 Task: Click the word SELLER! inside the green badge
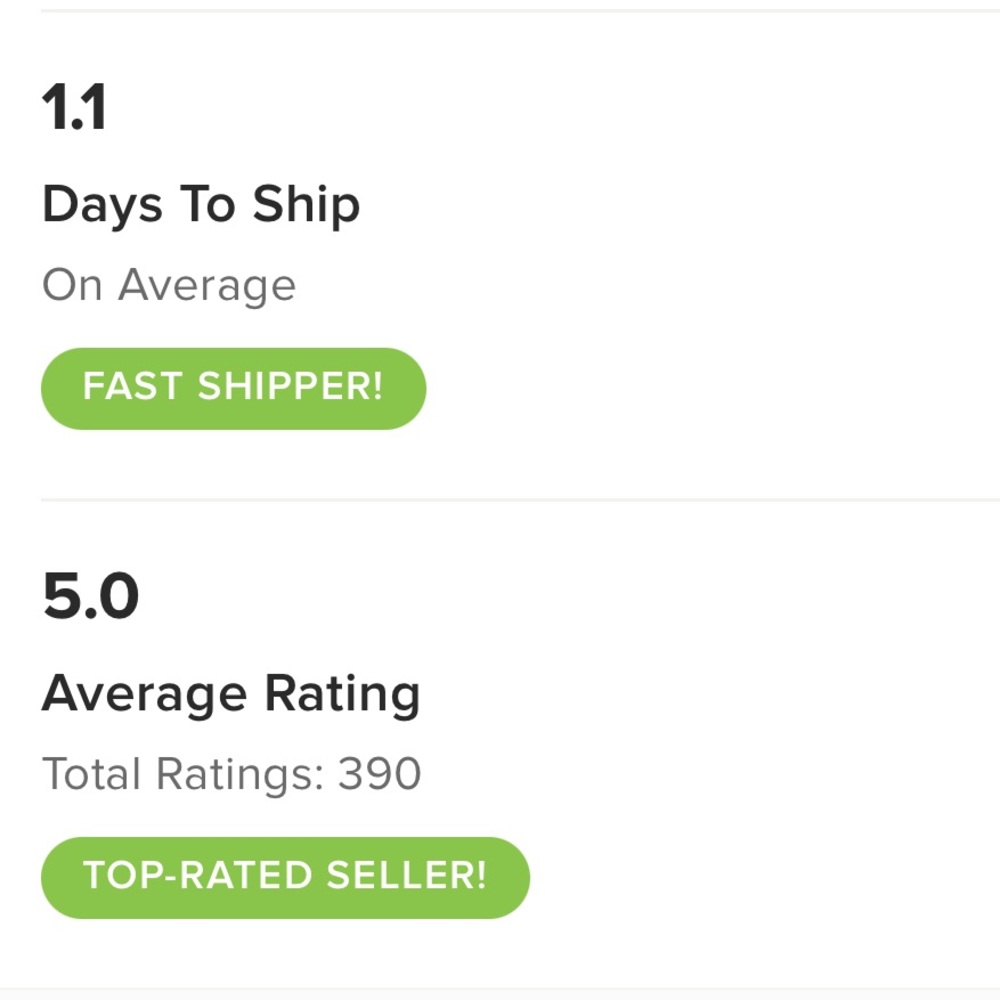pos(406,875)
